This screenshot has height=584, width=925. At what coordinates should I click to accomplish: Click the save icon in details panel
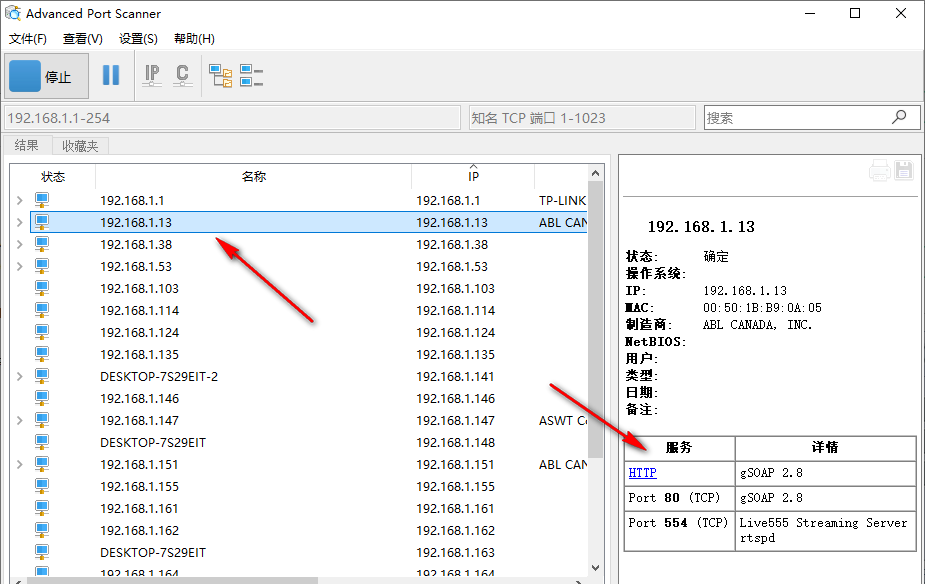[904, 170]
